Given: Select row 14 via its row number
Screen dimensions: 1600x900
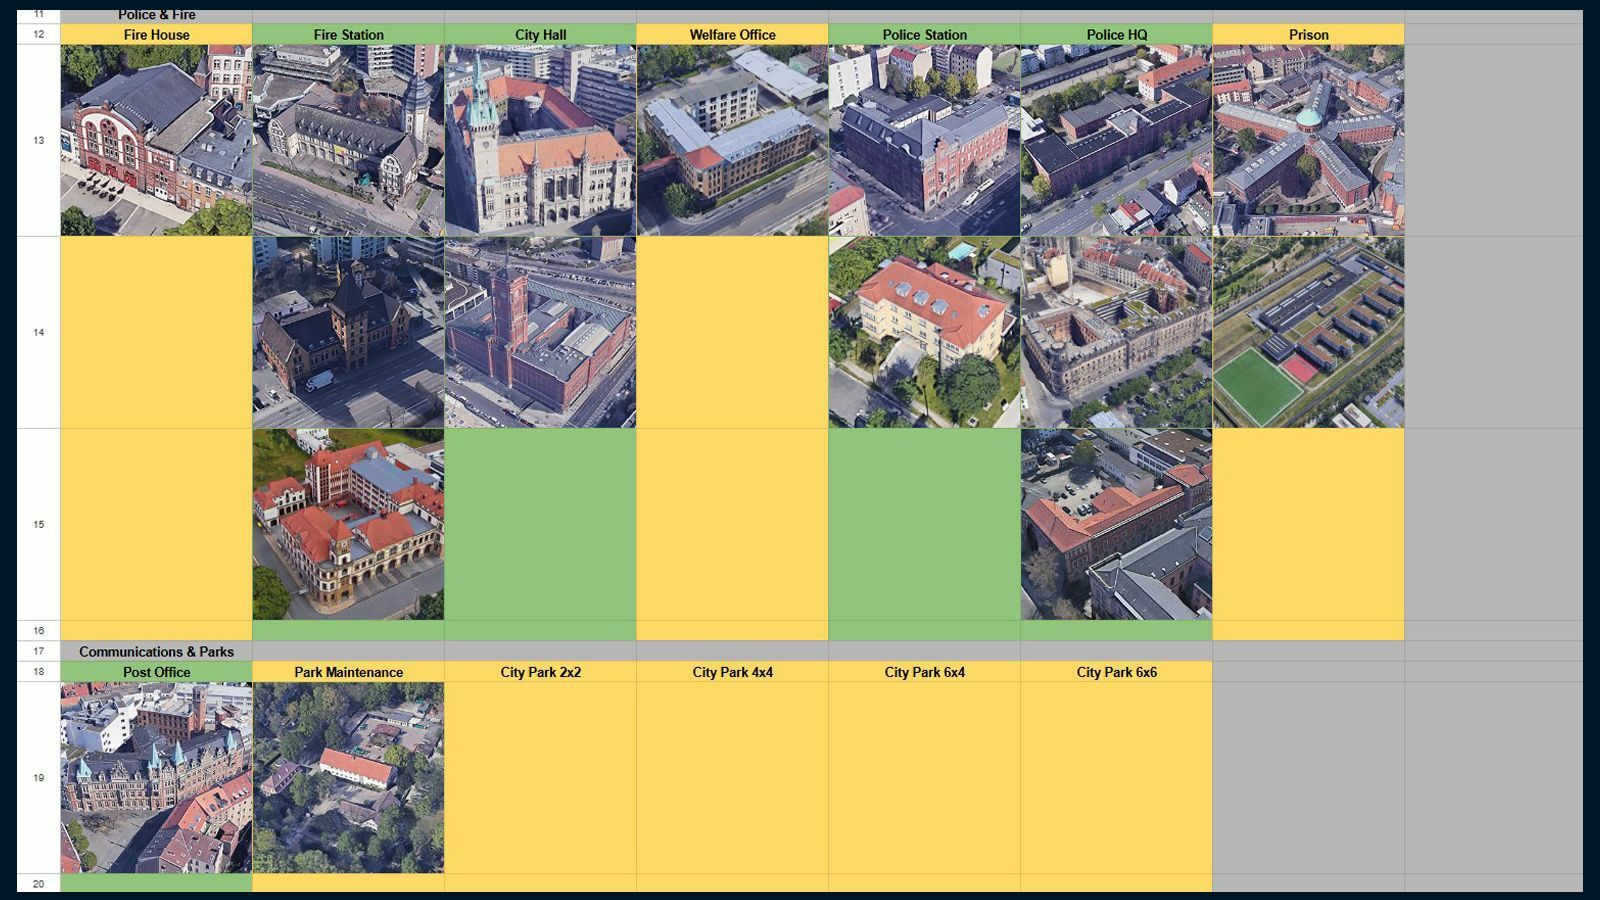Looking at the screenshot, I should (38, 332).
